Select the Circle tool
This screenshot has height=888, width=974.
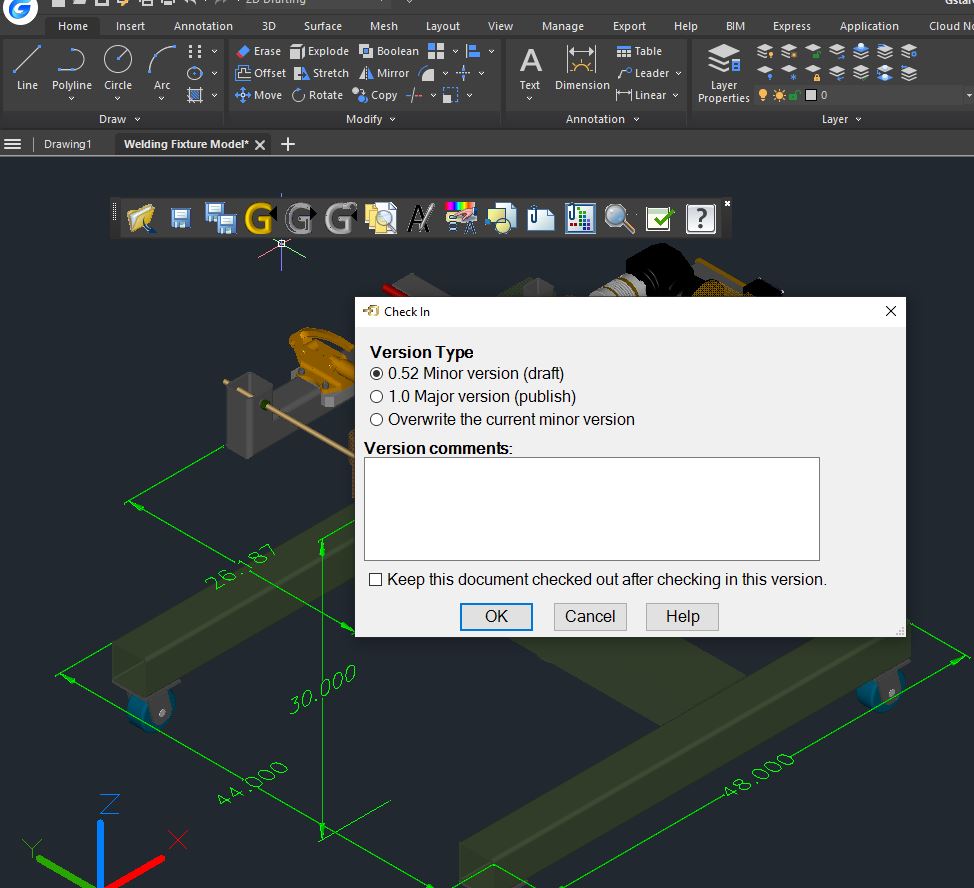117,68
